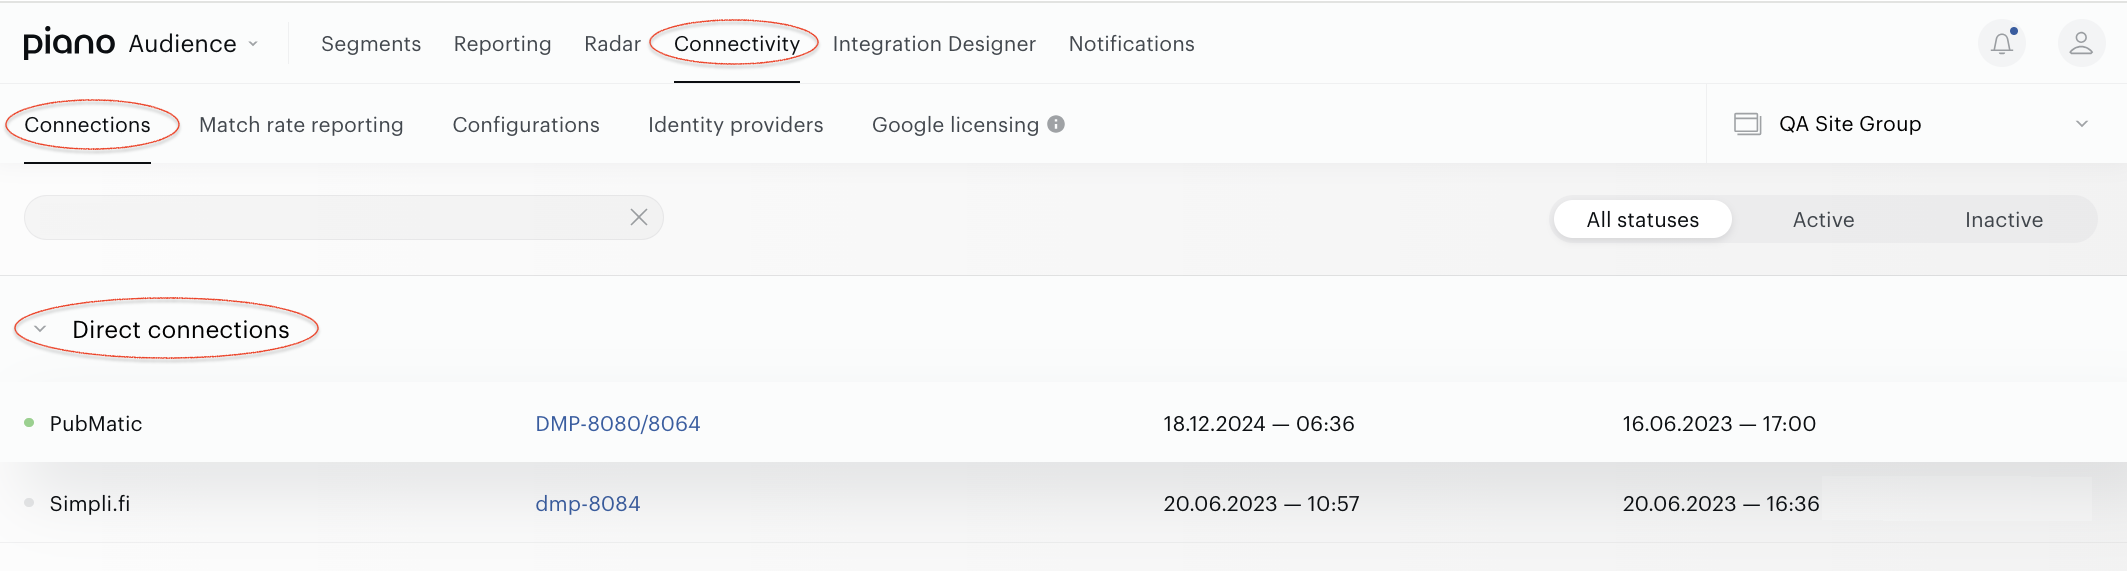Open the Segments menu item
This screenshot has height=571, width=2127.
point(371,44)
